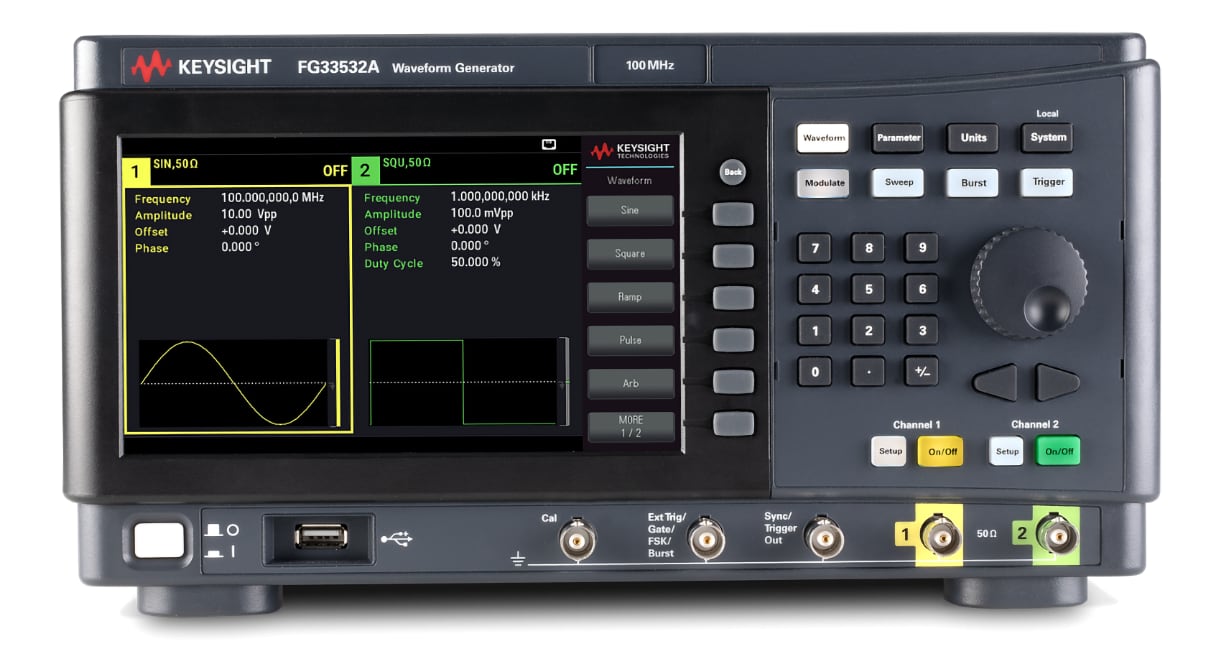Hit the round Back button
1220x650 pixels.
(x=733, y=172)
